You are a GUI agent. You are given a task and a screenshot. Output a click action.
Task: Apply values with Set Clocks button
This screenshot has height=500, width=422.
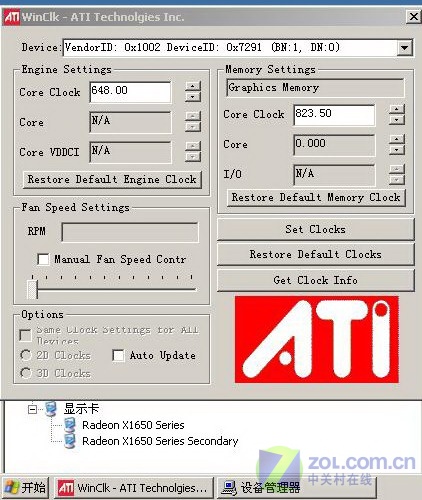316,229
